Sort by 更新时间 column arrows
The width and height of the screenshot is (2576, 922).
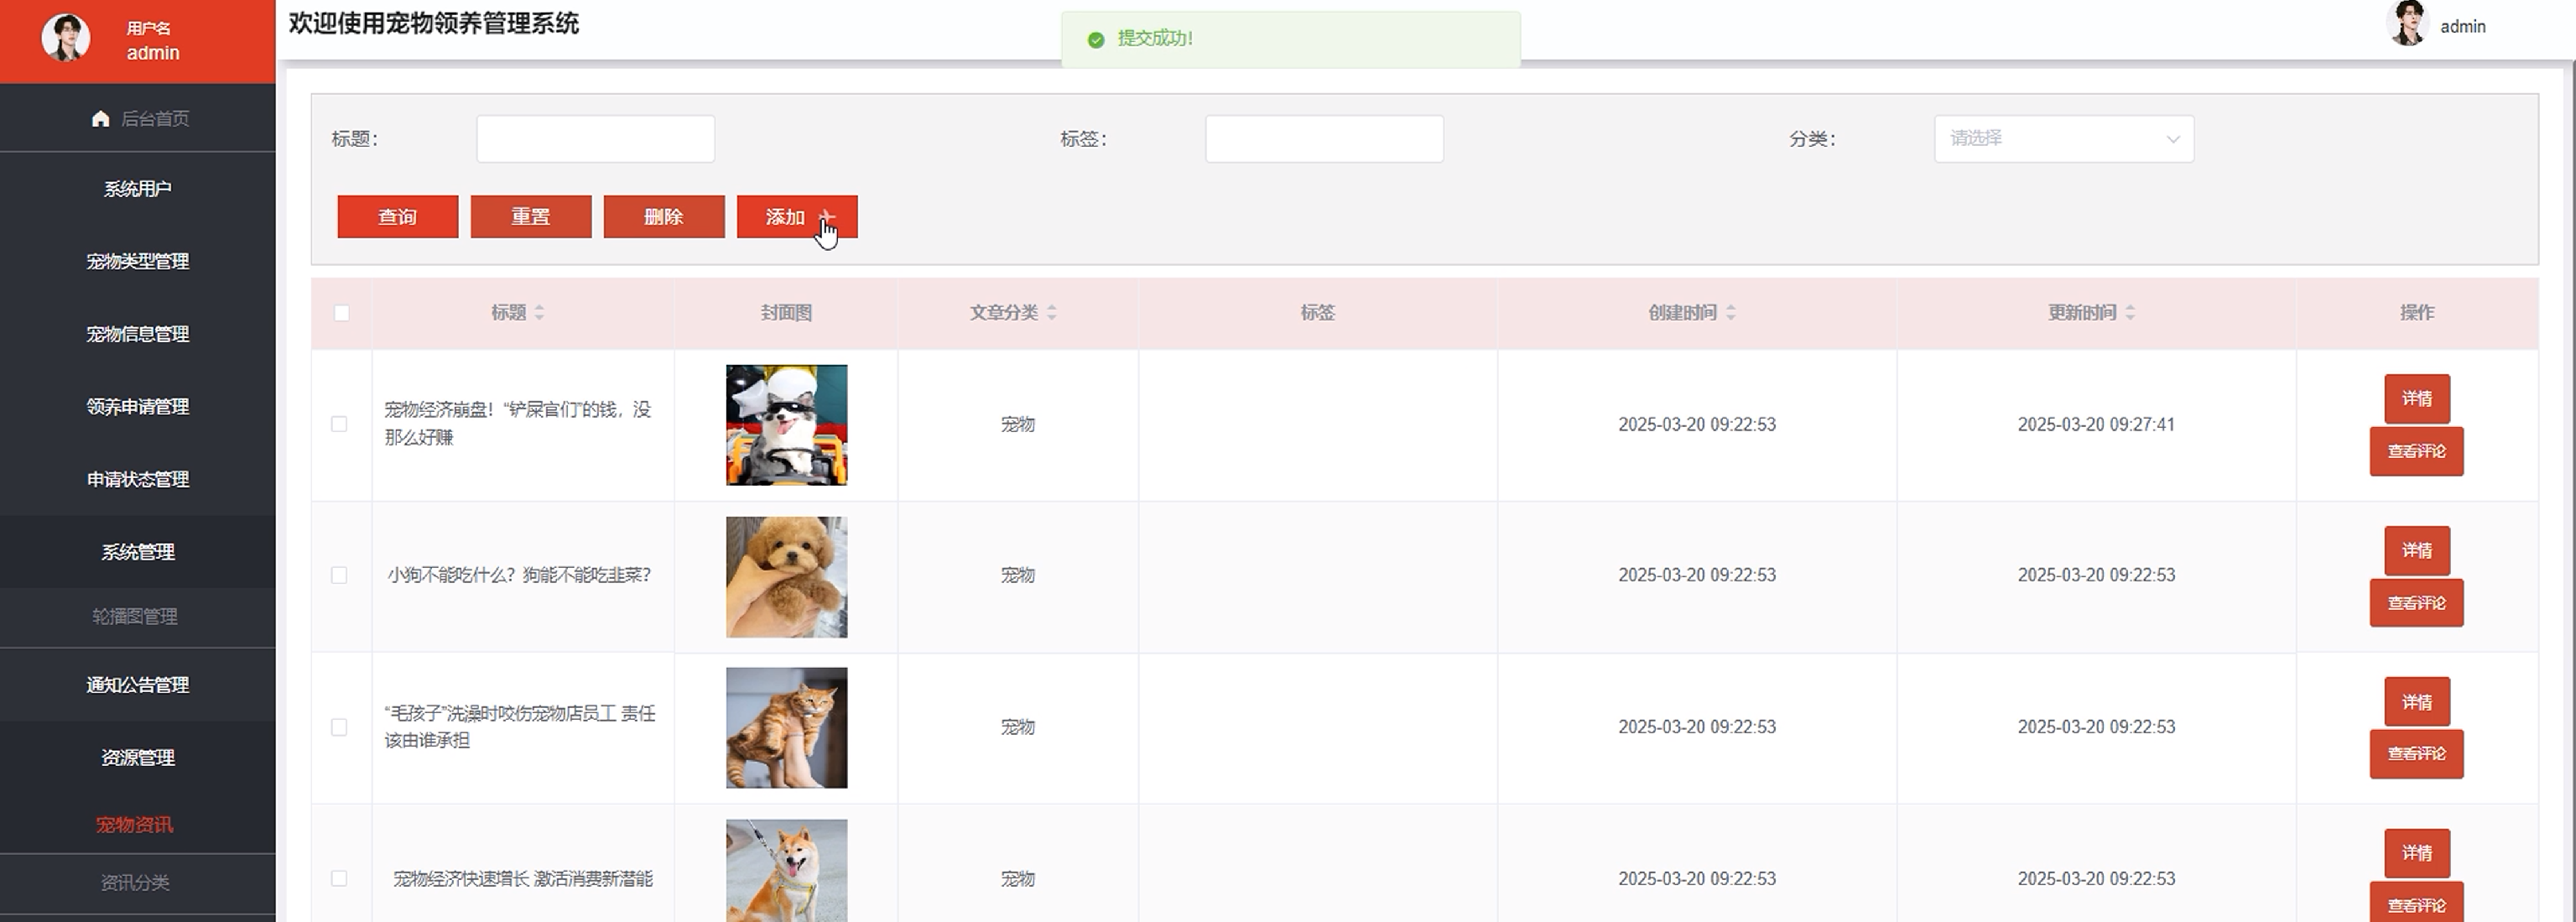coord(2130,313)
